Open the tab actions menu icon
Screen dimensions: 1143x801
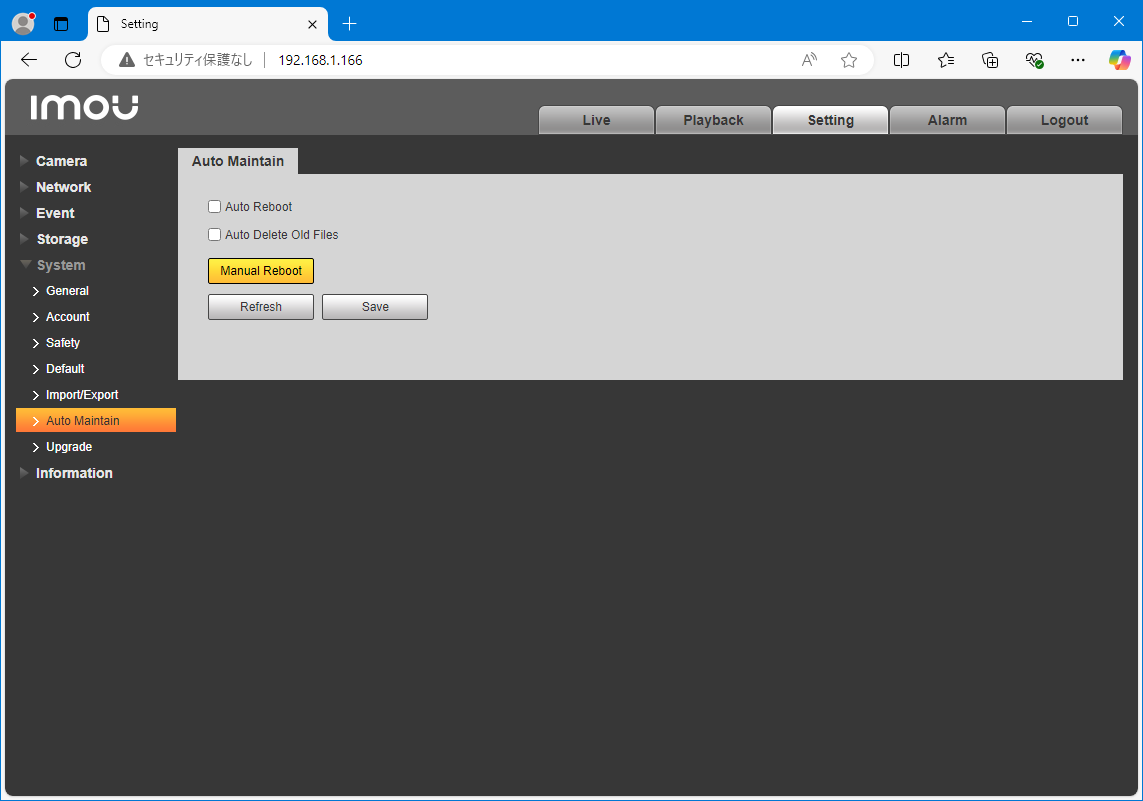[61, 24]
